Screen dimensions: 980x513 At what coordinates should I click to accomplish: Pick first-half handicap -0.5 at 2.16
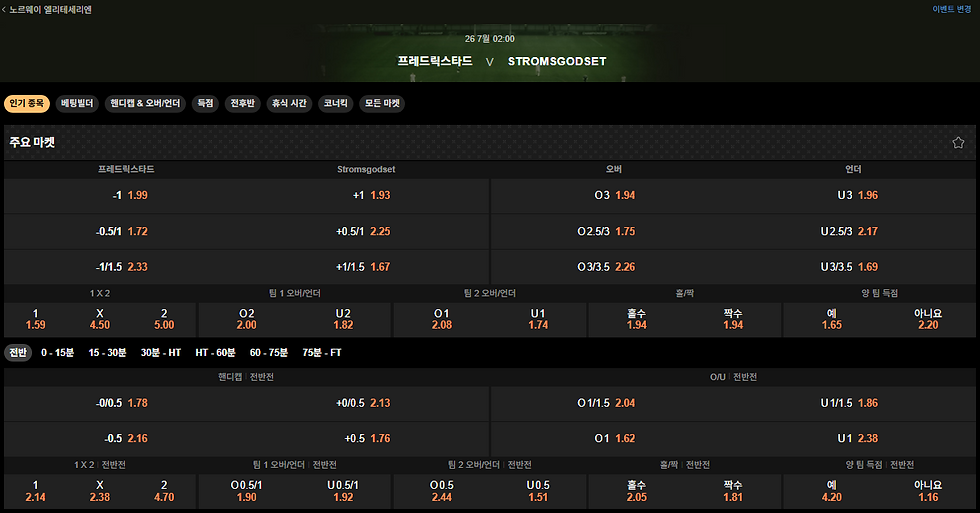126,439
